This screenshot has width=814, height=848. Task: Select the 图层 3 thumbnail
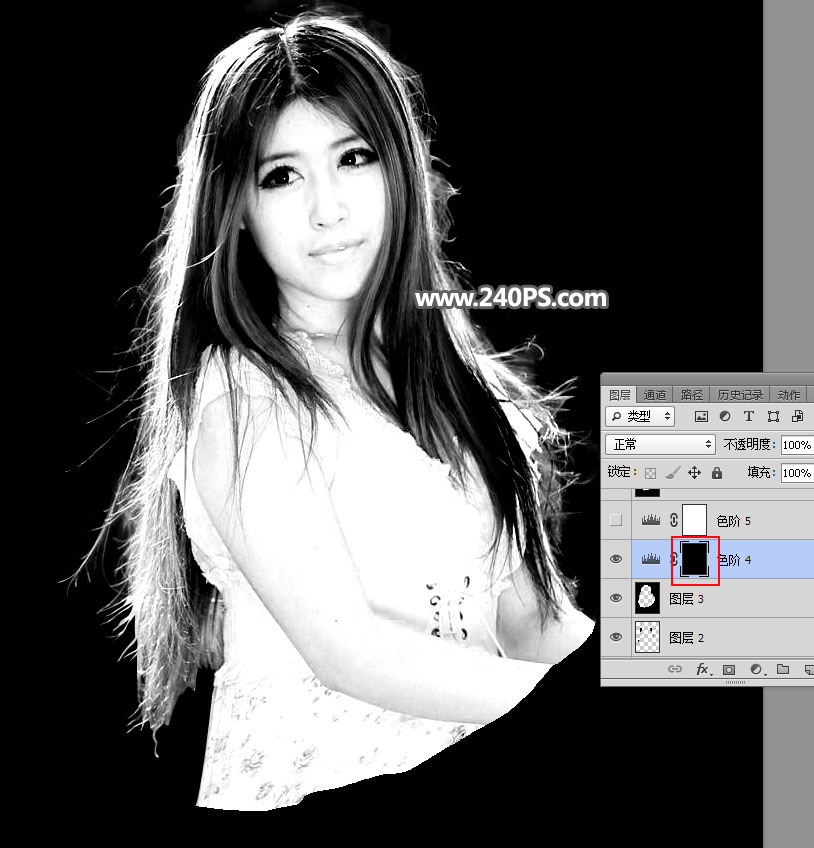(x=647, y=598)
